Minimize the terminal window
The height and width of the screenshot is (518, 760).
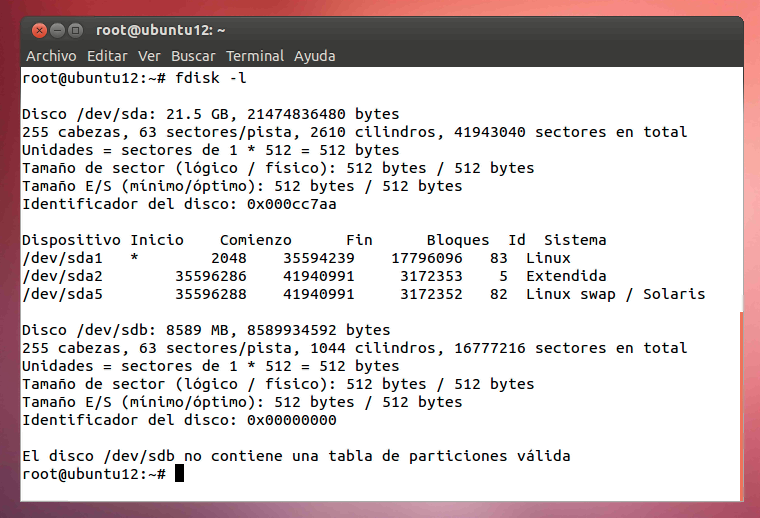[57, 31]
